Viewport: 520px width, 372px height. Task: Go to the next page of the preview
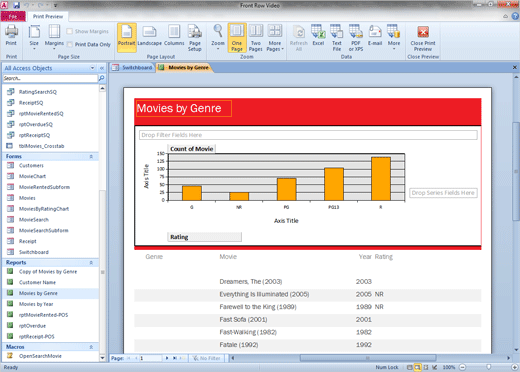(167, 358)
